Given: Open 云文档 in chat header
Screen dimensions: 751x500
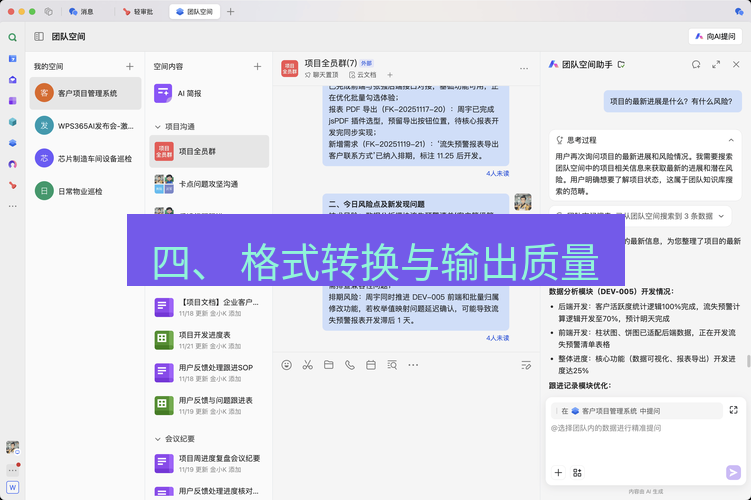Looking at the screenshot, I should point(363,75).
